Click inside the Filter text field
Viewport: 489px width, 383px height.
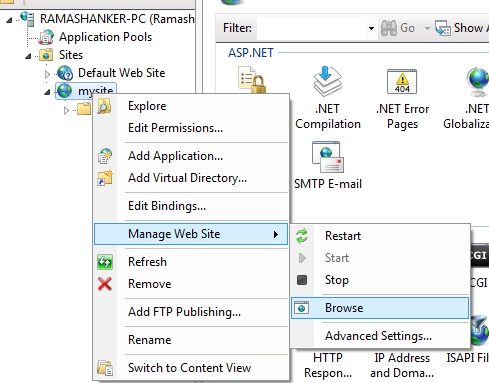pos(312,28)
